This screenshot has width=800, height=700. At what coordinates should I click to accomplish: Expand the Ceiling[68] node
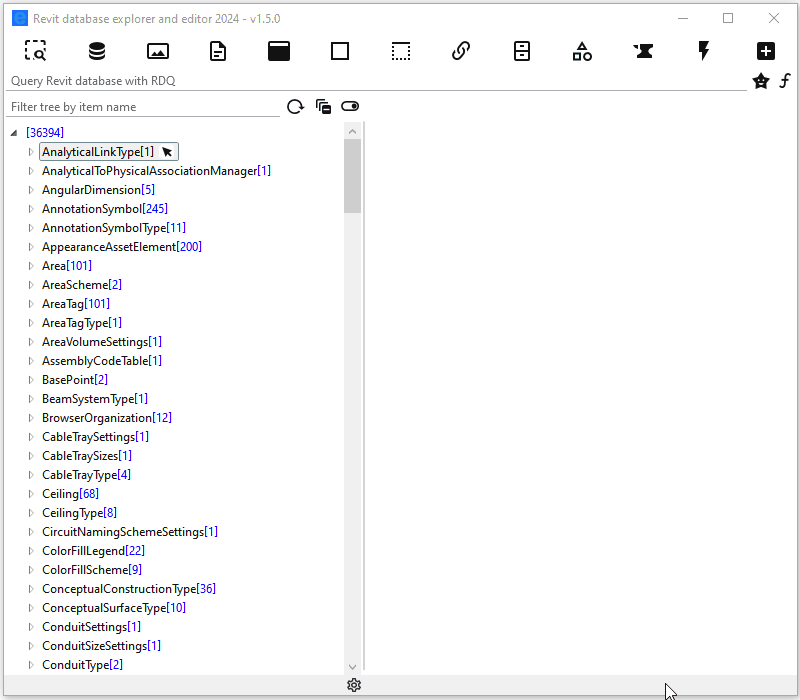31,494
